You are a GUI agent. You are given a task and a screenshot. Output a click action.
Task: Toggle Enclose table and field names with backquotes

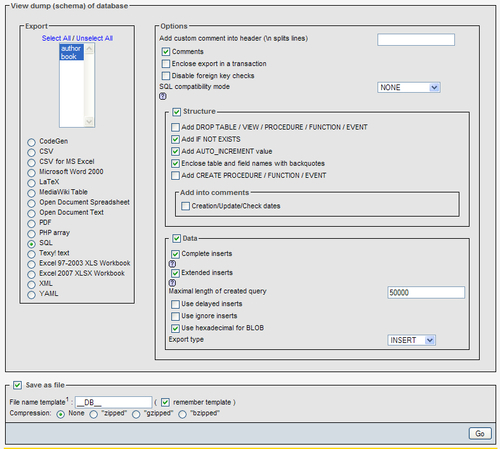[175, 163]
